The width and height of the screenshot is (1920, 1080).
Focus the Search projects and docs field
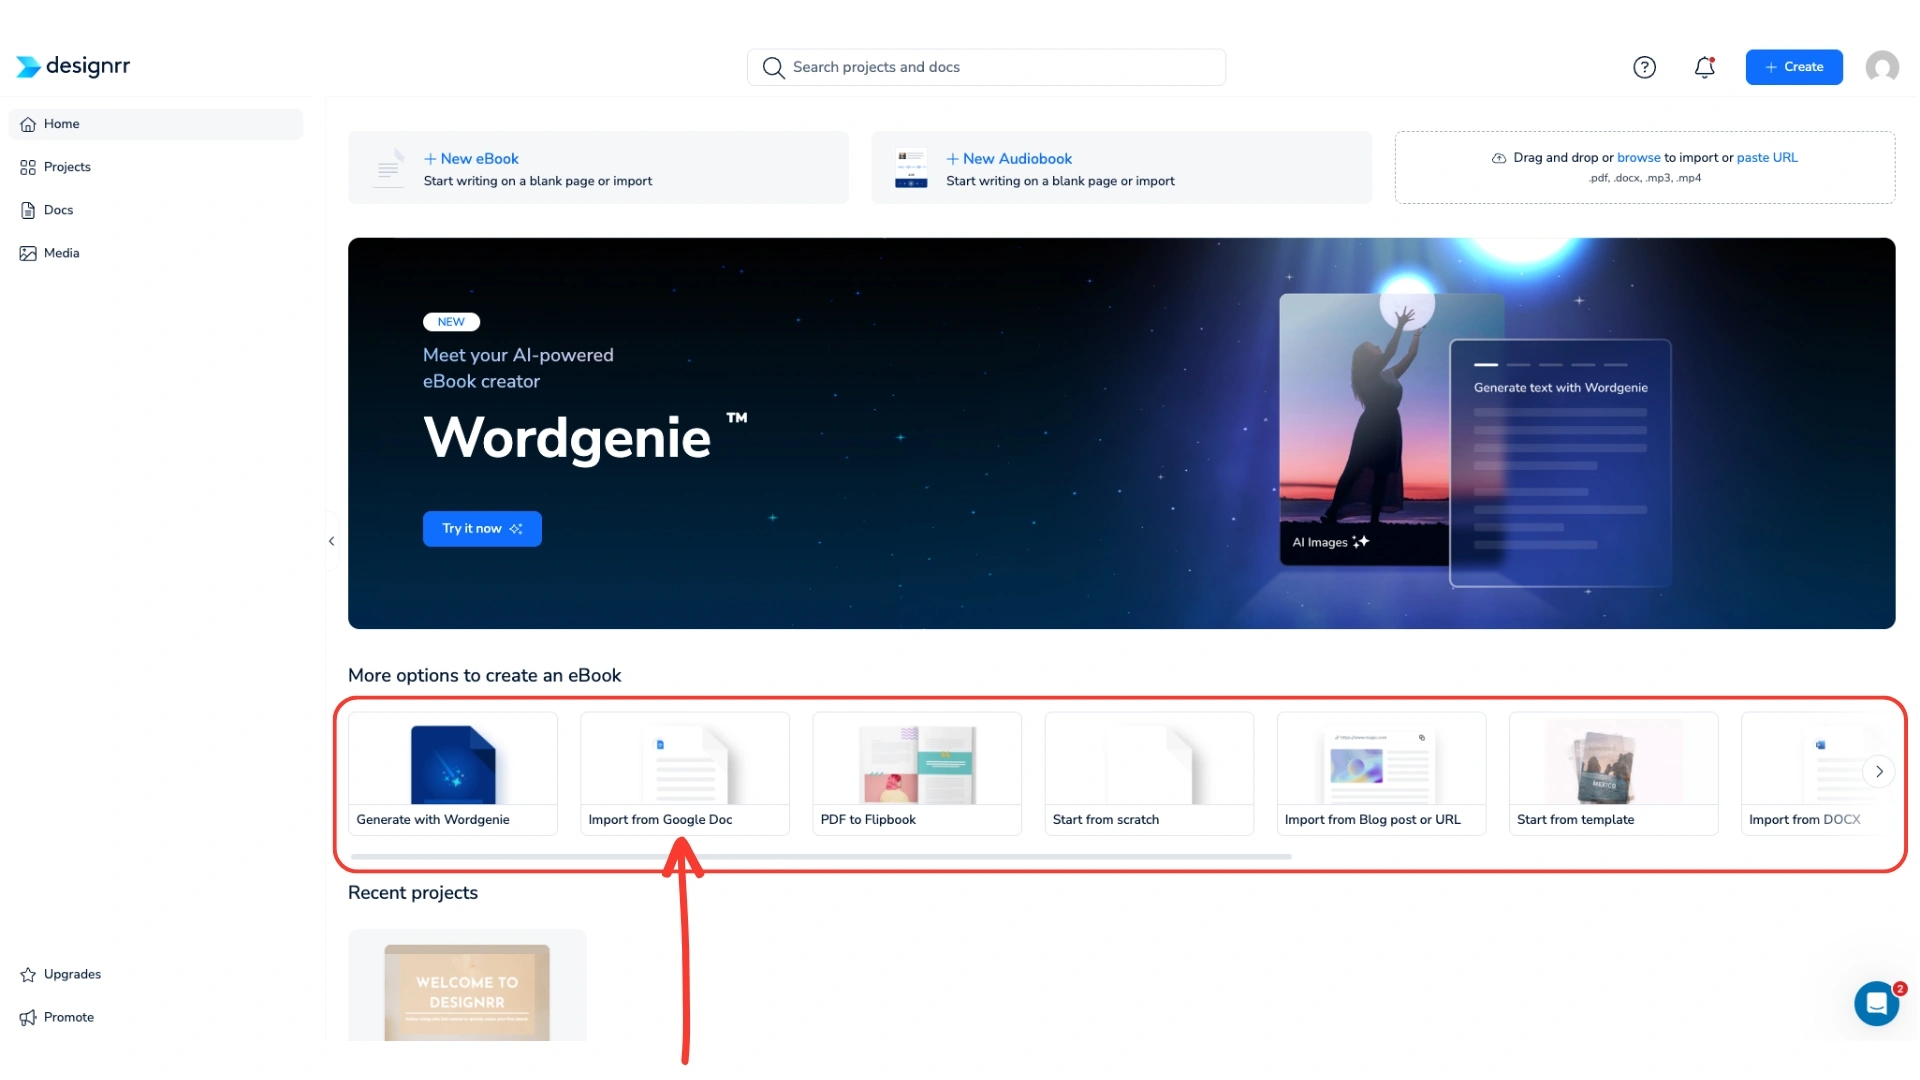(985, 67)
